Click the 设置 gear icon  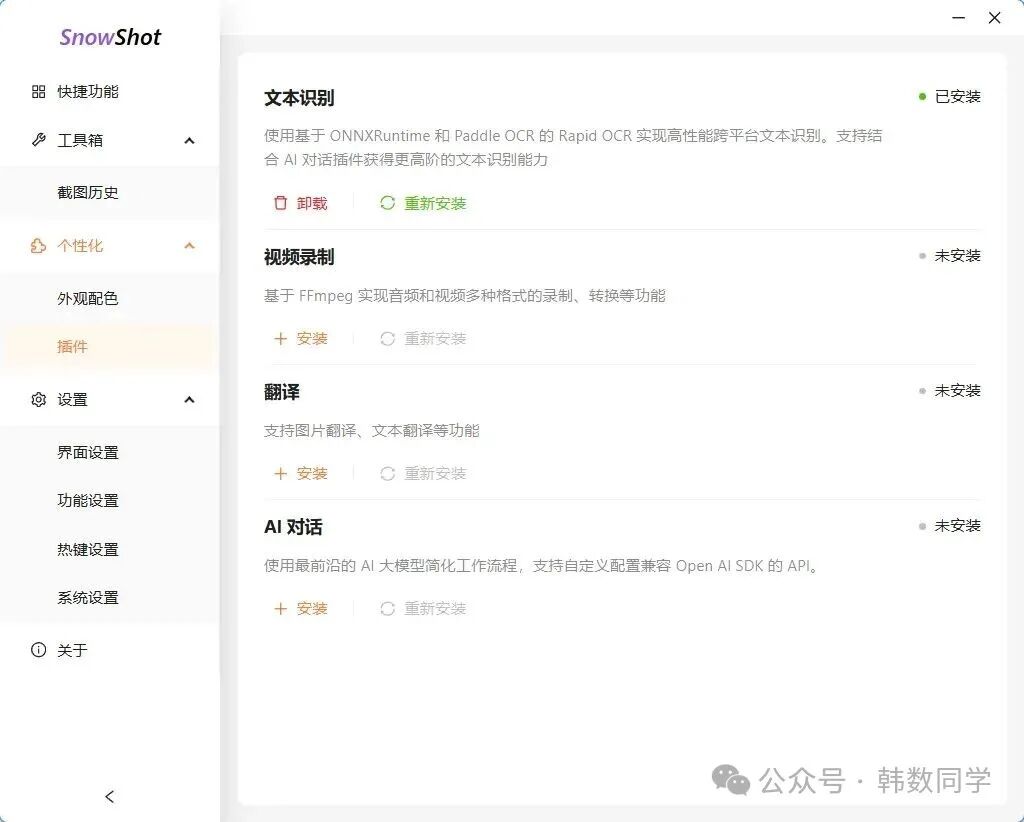point(39,400)
